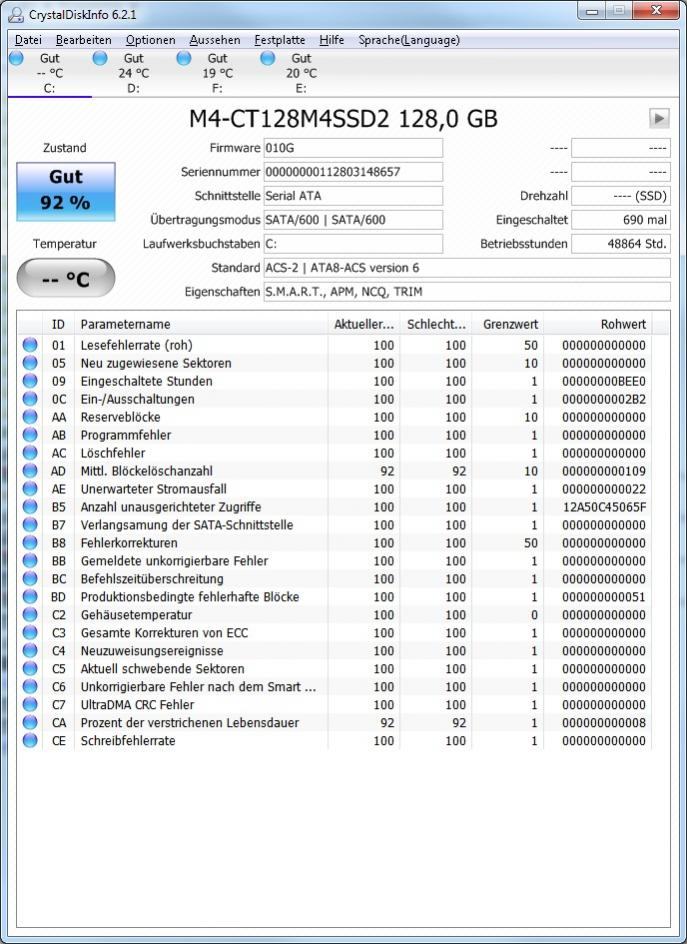Click status icon for Reserveblöcke

tap(30, 417)
